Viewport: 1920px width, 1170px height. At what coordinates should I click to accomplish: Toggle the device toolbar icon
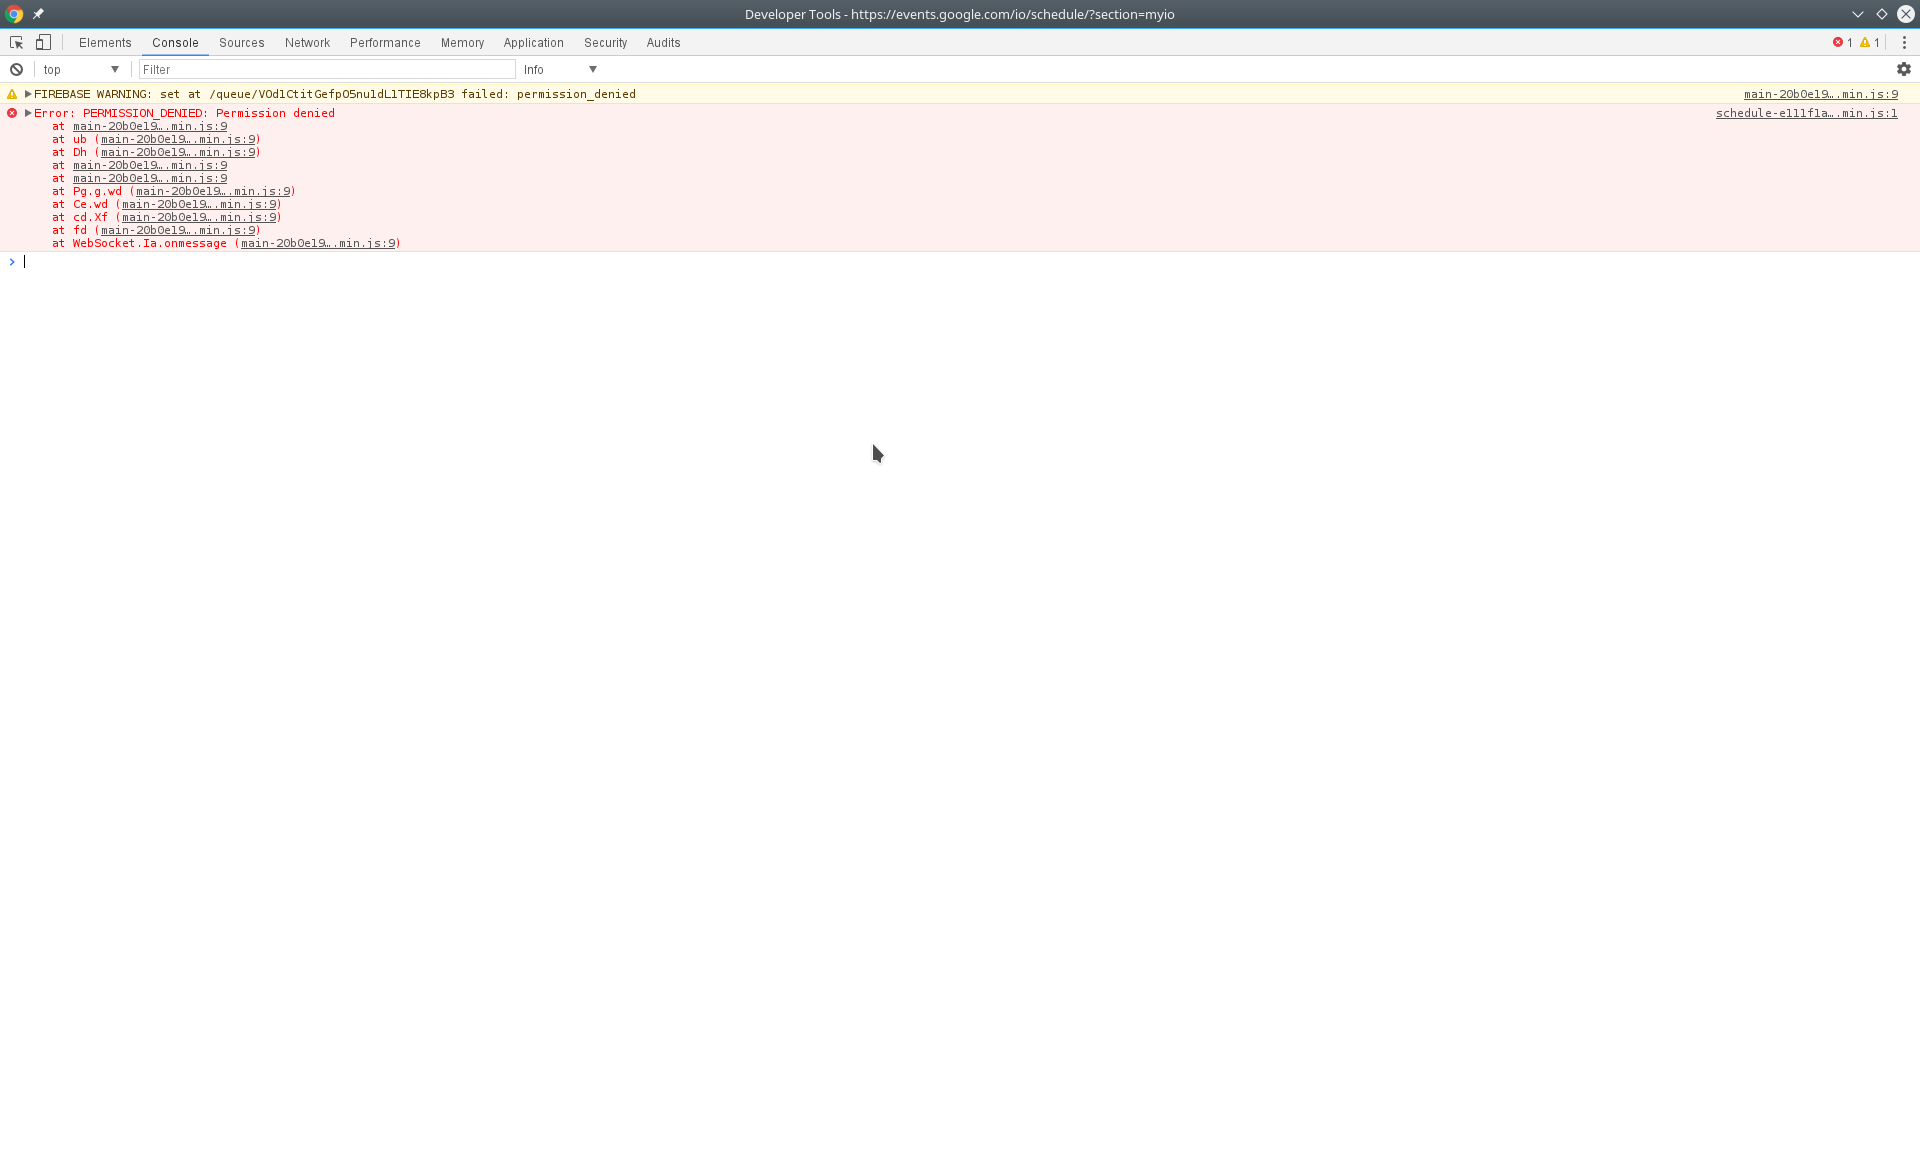pos(43,43)
